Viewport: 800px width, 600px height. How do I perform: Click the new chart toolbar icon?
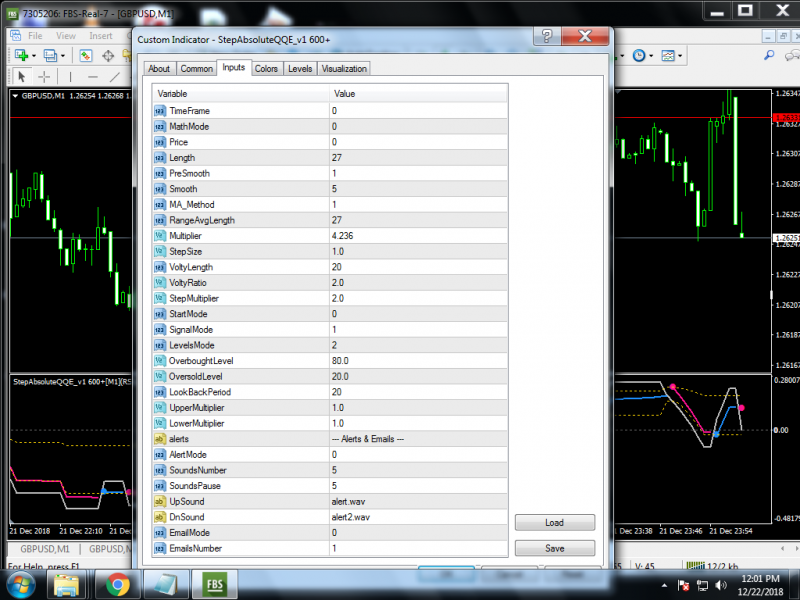click(21, 55)
